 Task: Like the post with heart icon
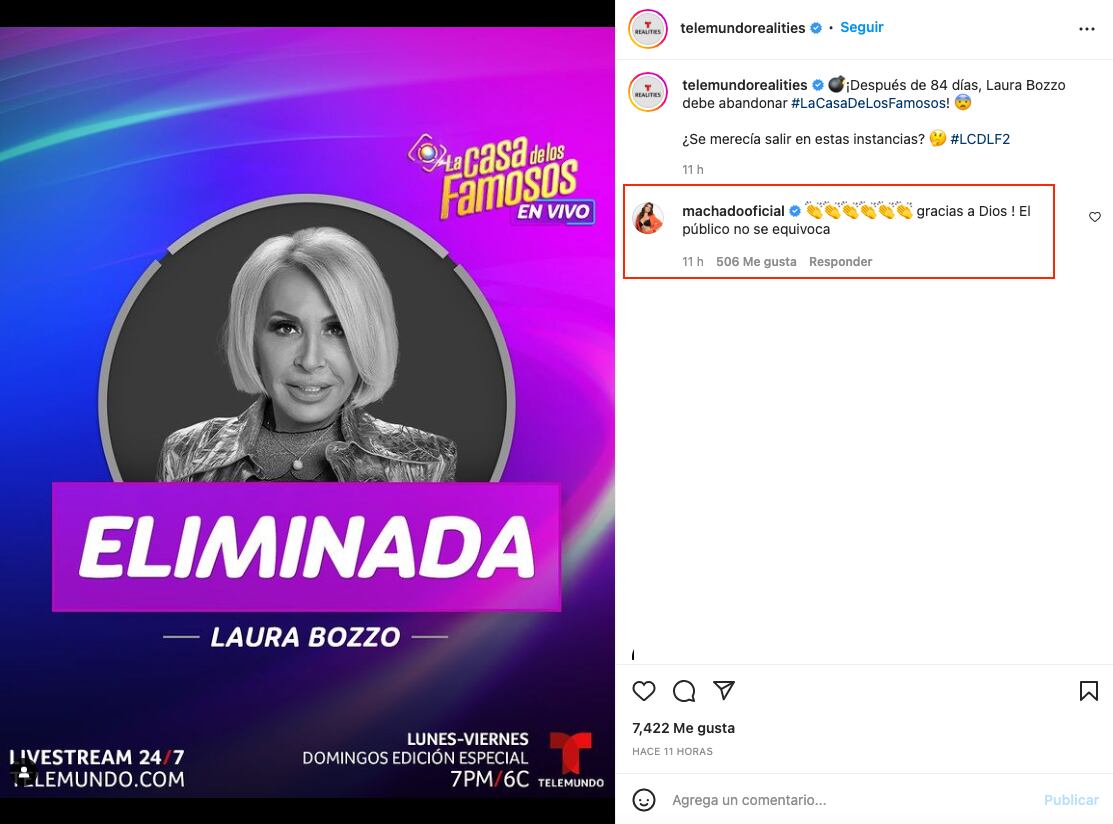point(644,691)
